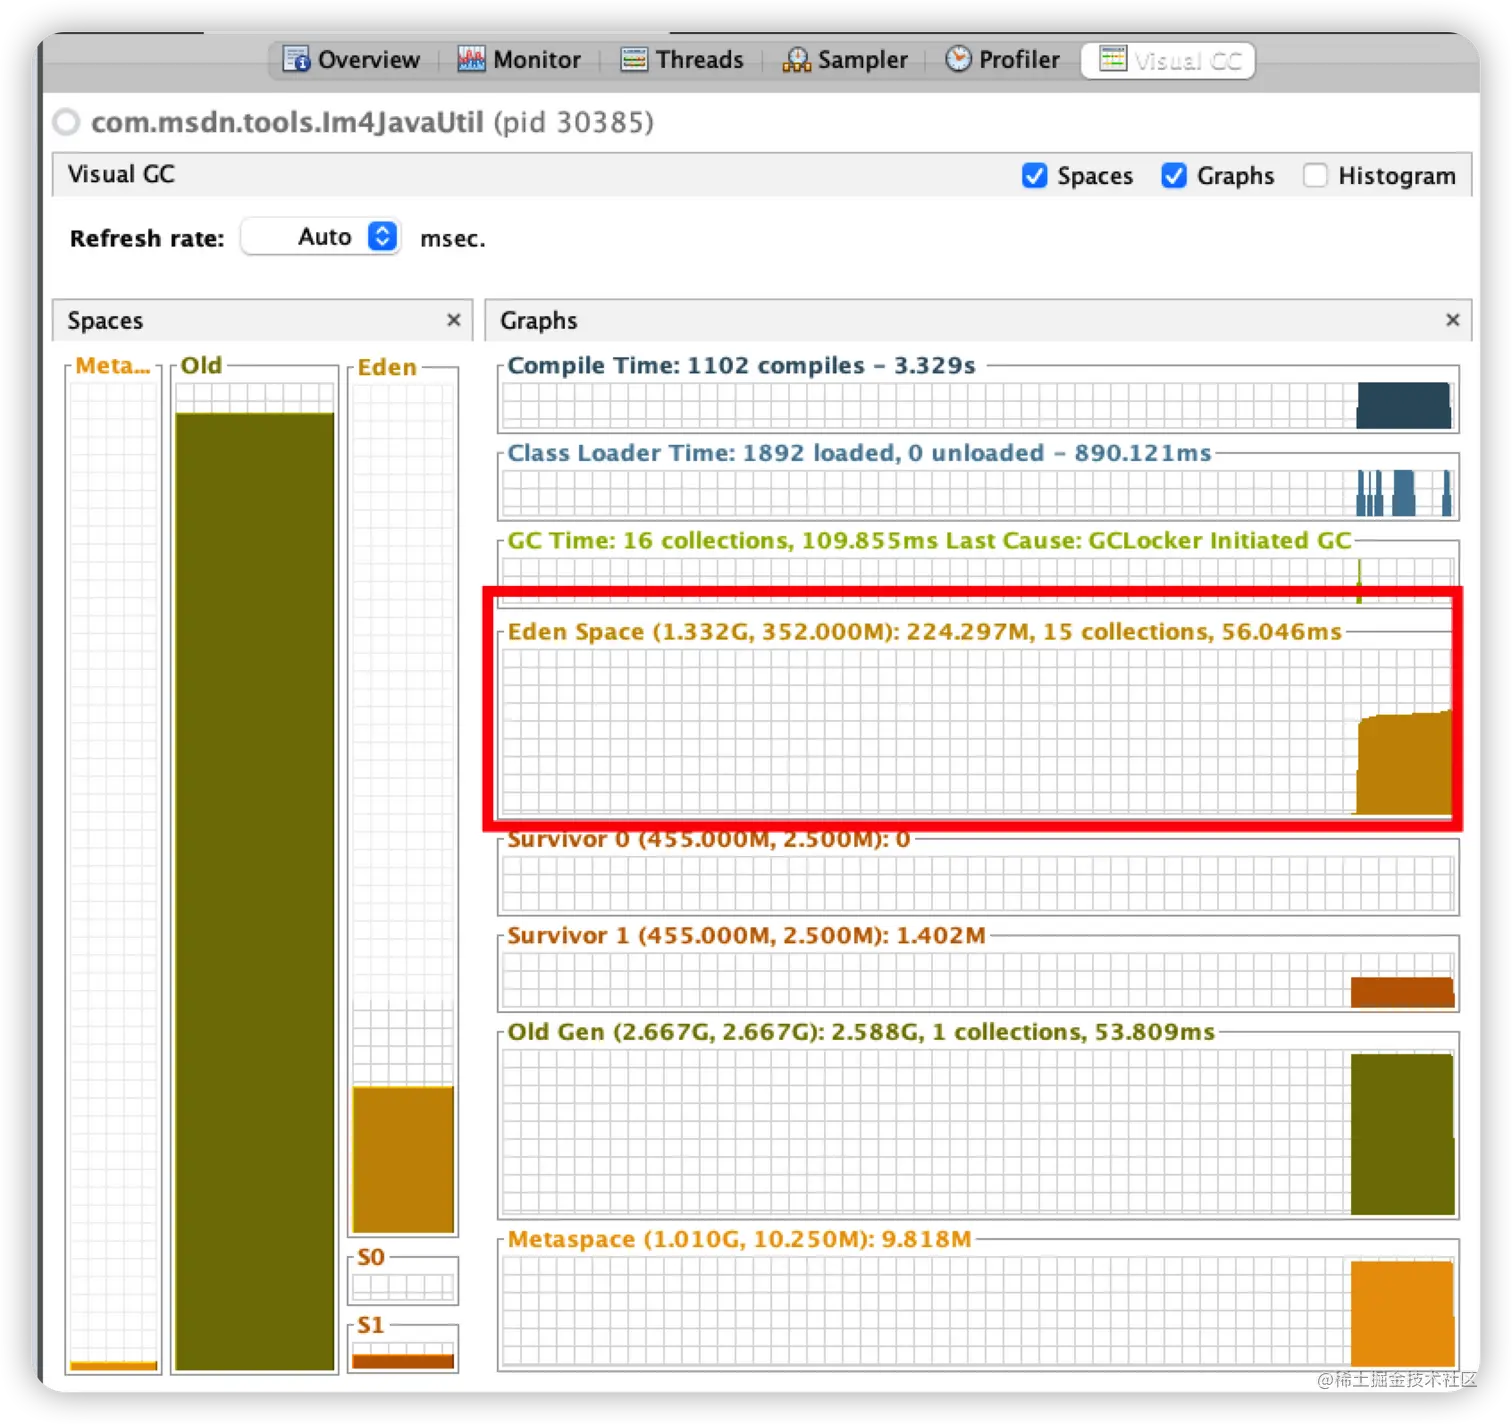
Task: Click the Survivor 1 graph
Action: [x=978, y=980]
